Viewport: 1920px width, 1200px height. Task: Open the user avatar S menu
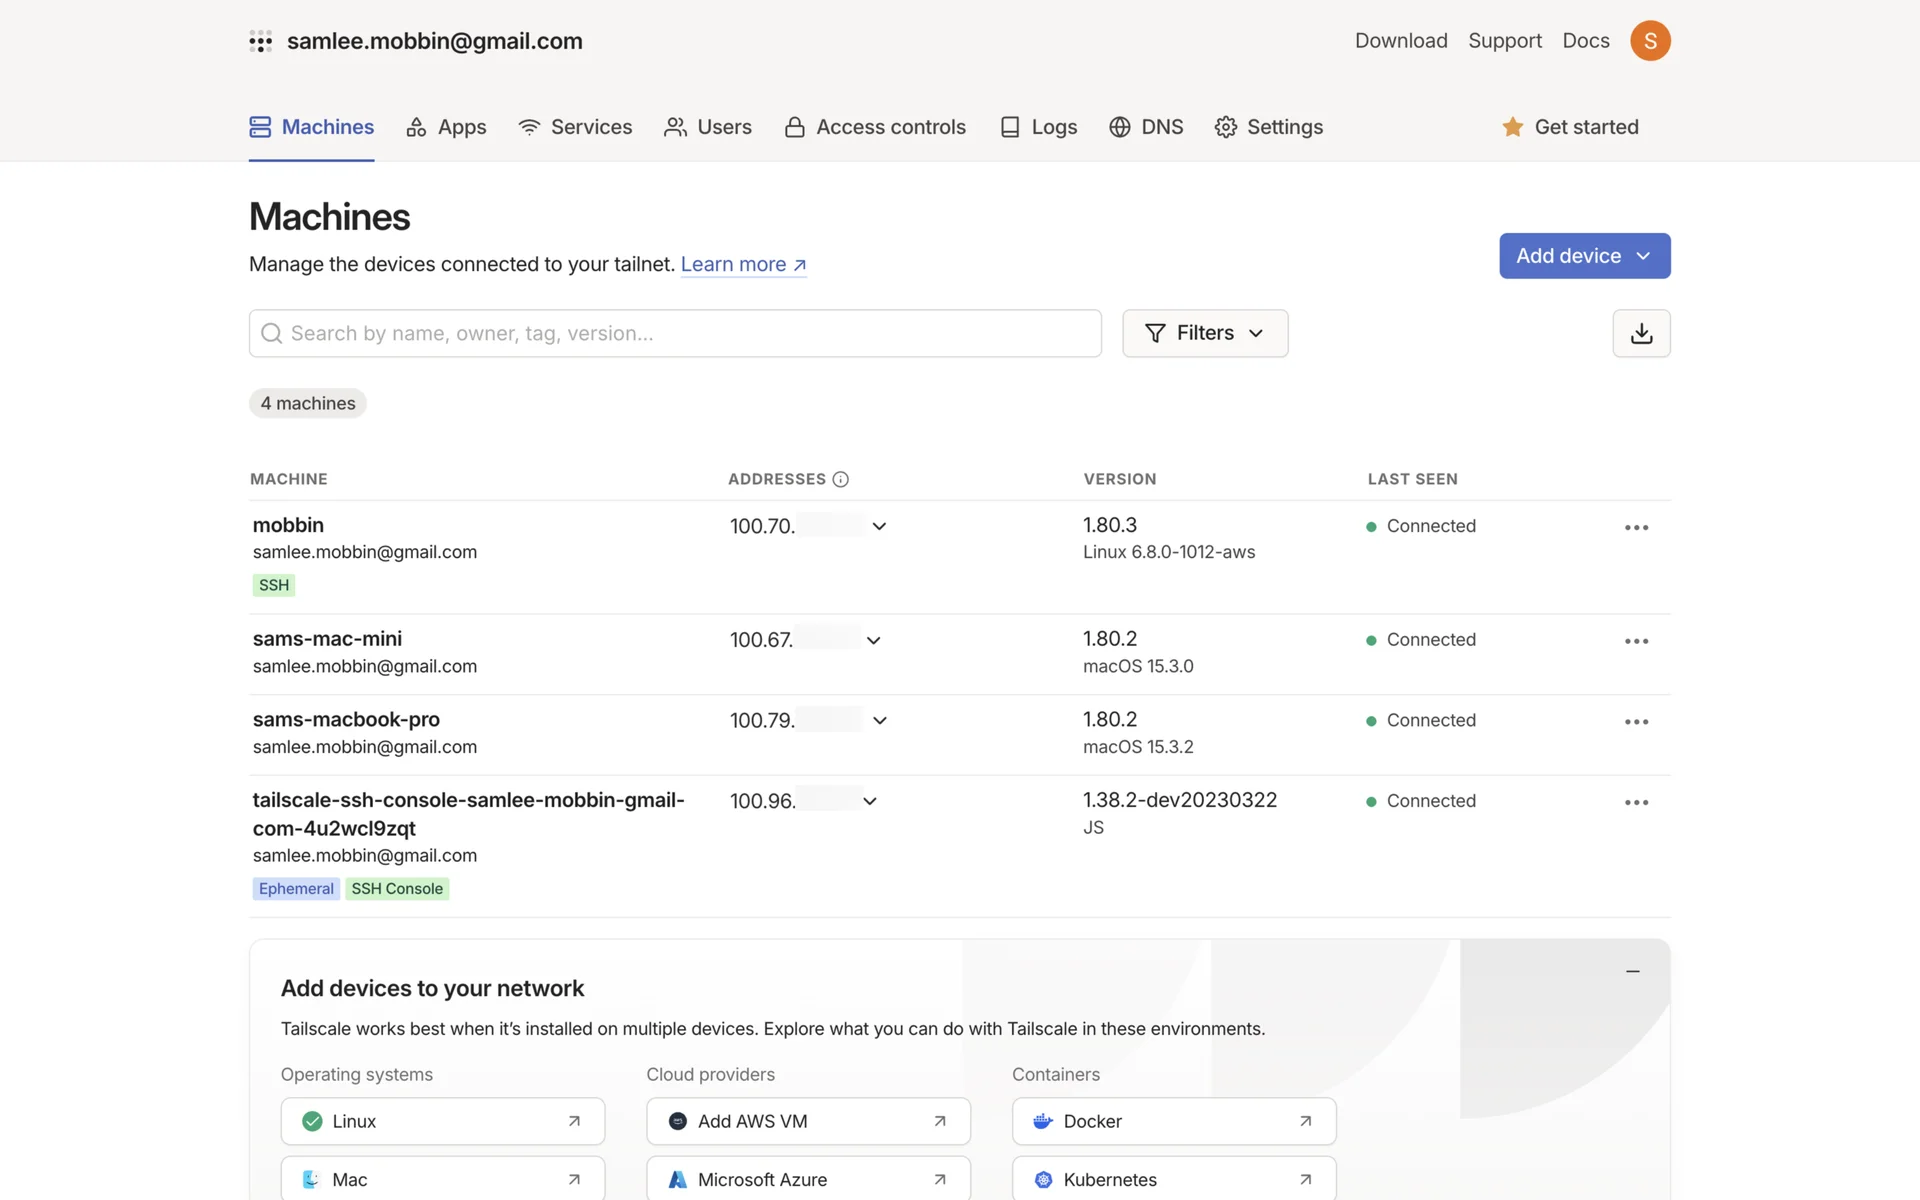point(1650,41)
